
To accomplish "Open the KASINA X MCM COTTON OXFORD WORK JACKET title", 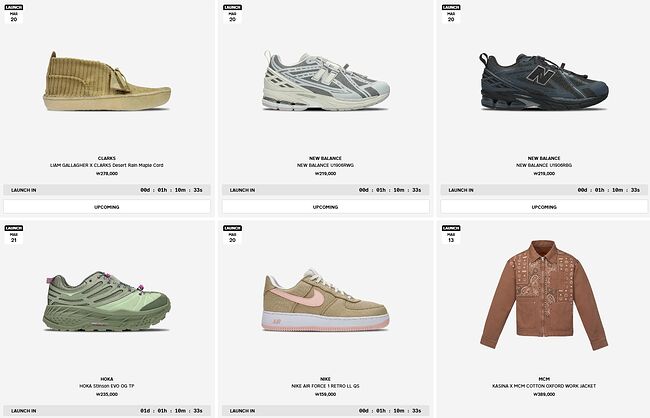I will coord(544,386).
